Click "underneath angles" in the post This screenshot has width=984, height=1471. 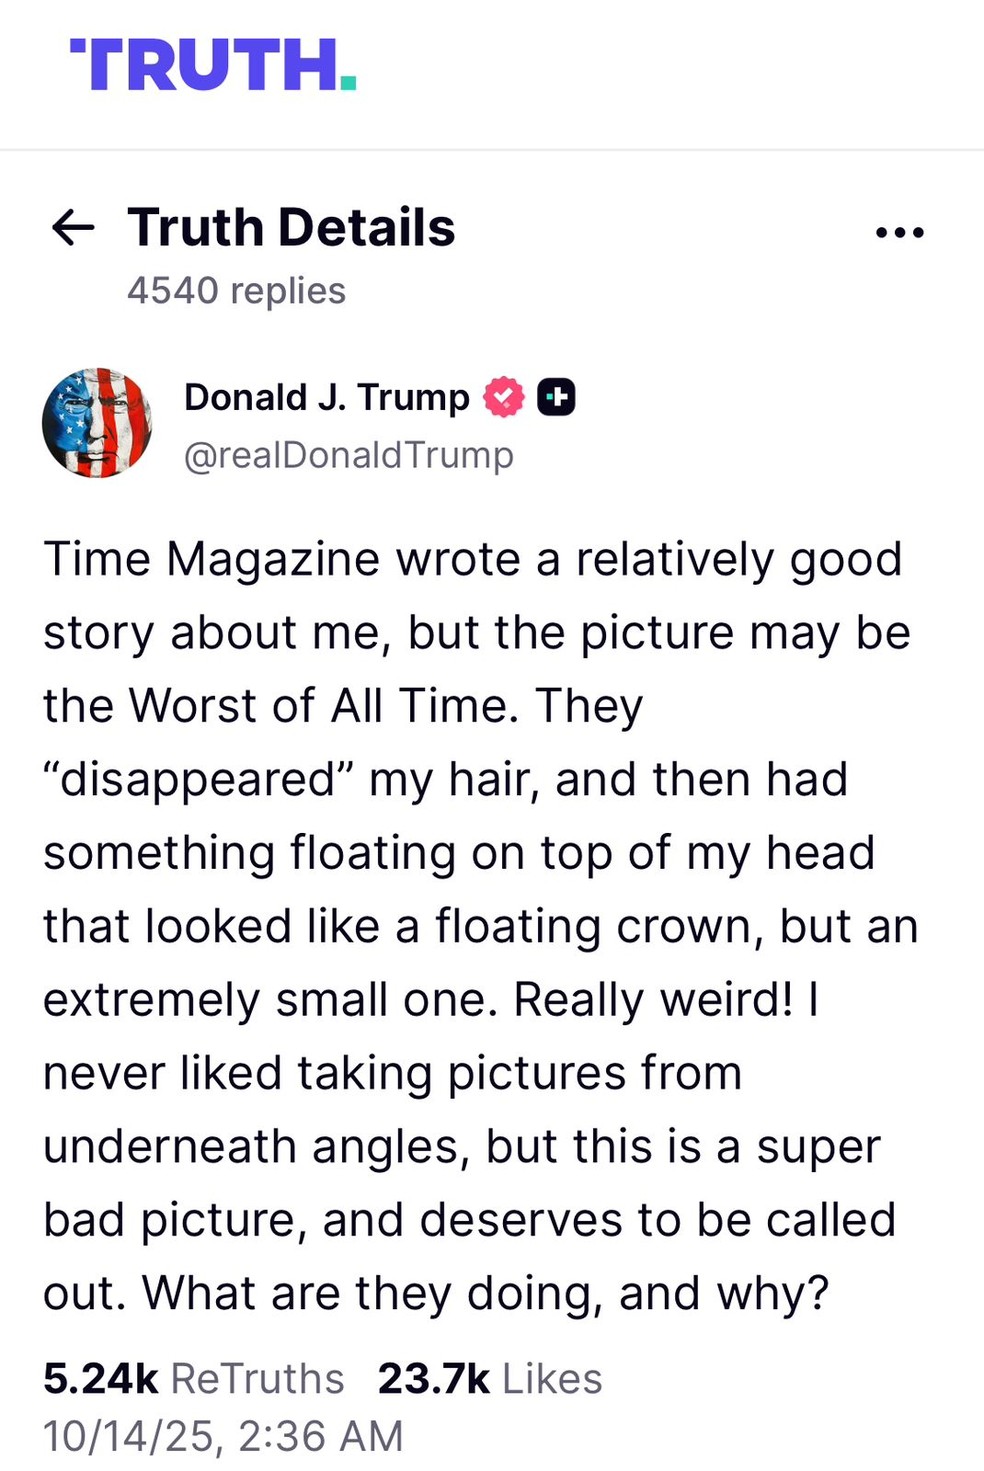coord(256,1147)
